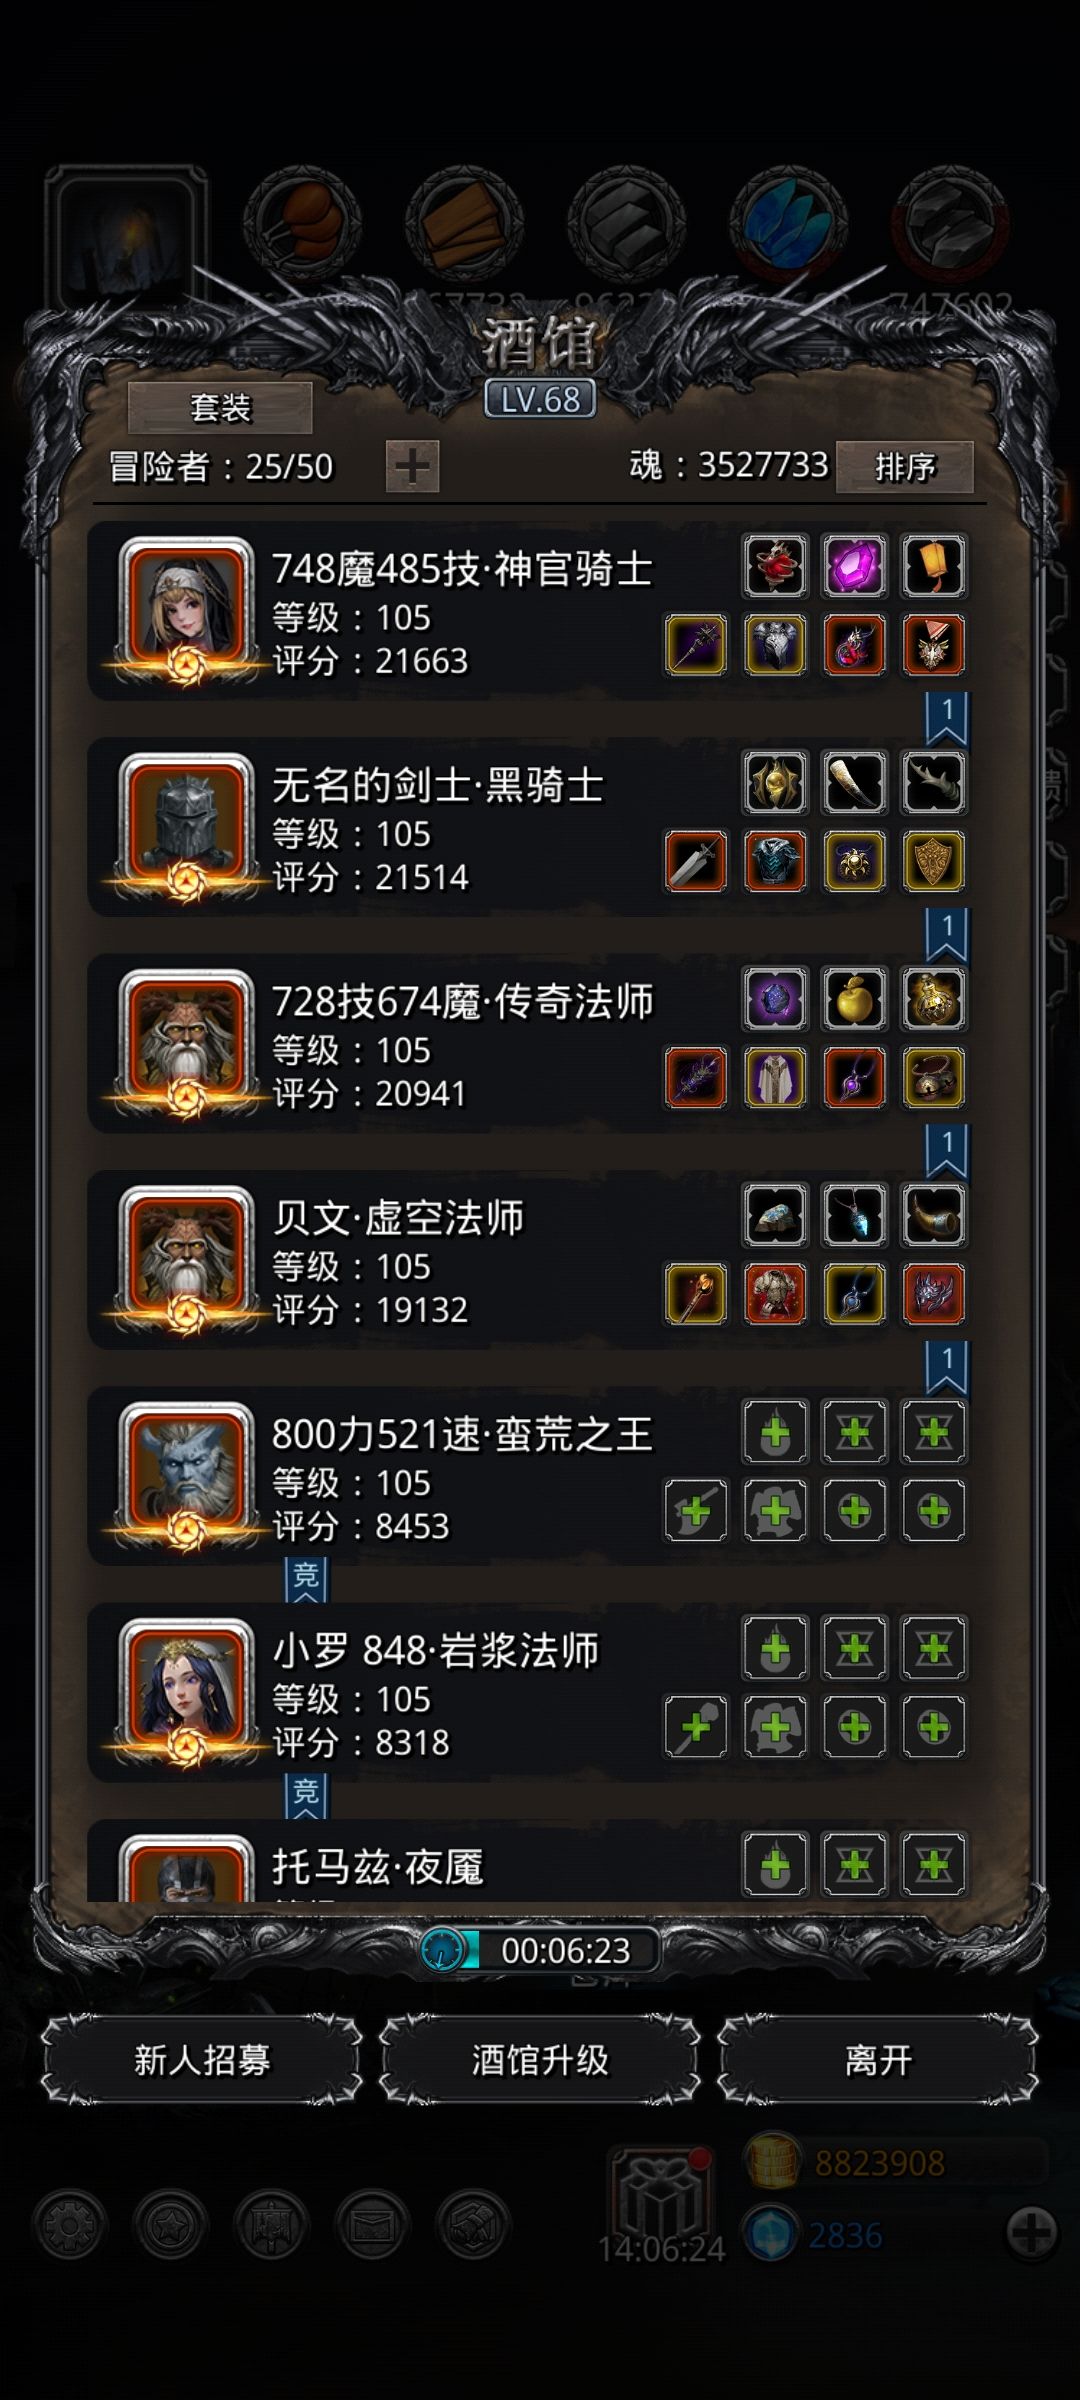
Task: Click the plus icon beside adventurer count
Action: 412,466
